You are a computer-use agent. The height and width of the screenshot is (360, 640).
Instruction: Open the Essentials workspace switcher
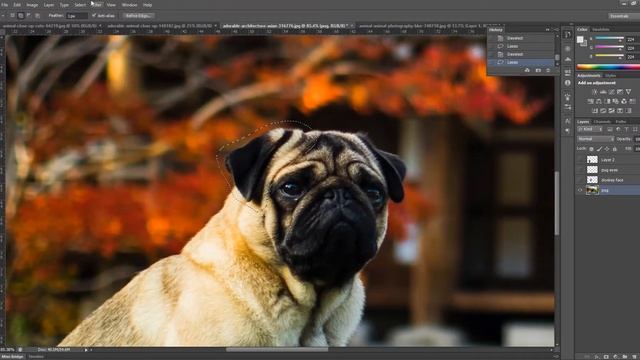623,16
